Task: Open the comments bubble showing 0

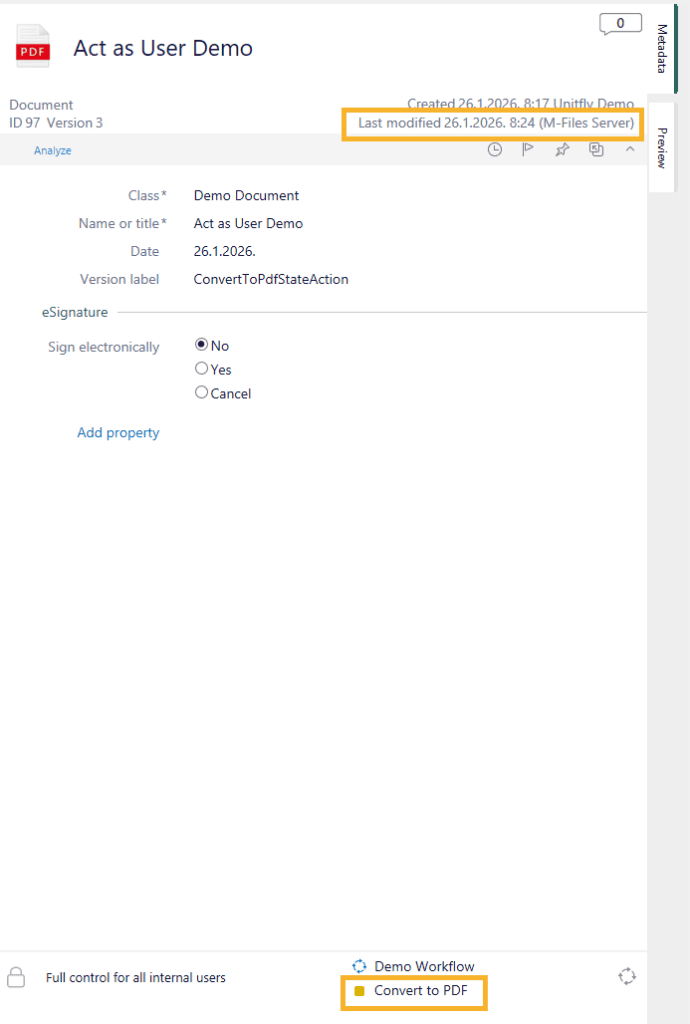Action: coord(620,24)
